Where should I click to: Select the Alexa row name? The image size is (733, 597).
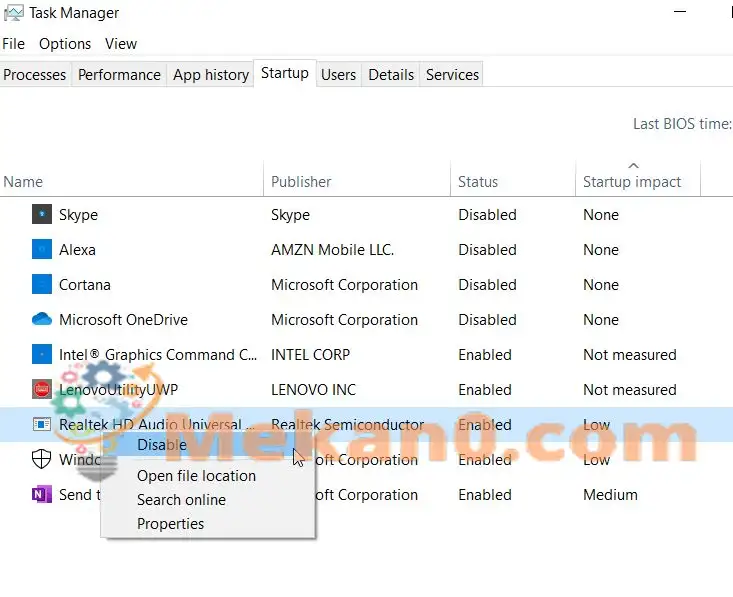coord(77,249)
